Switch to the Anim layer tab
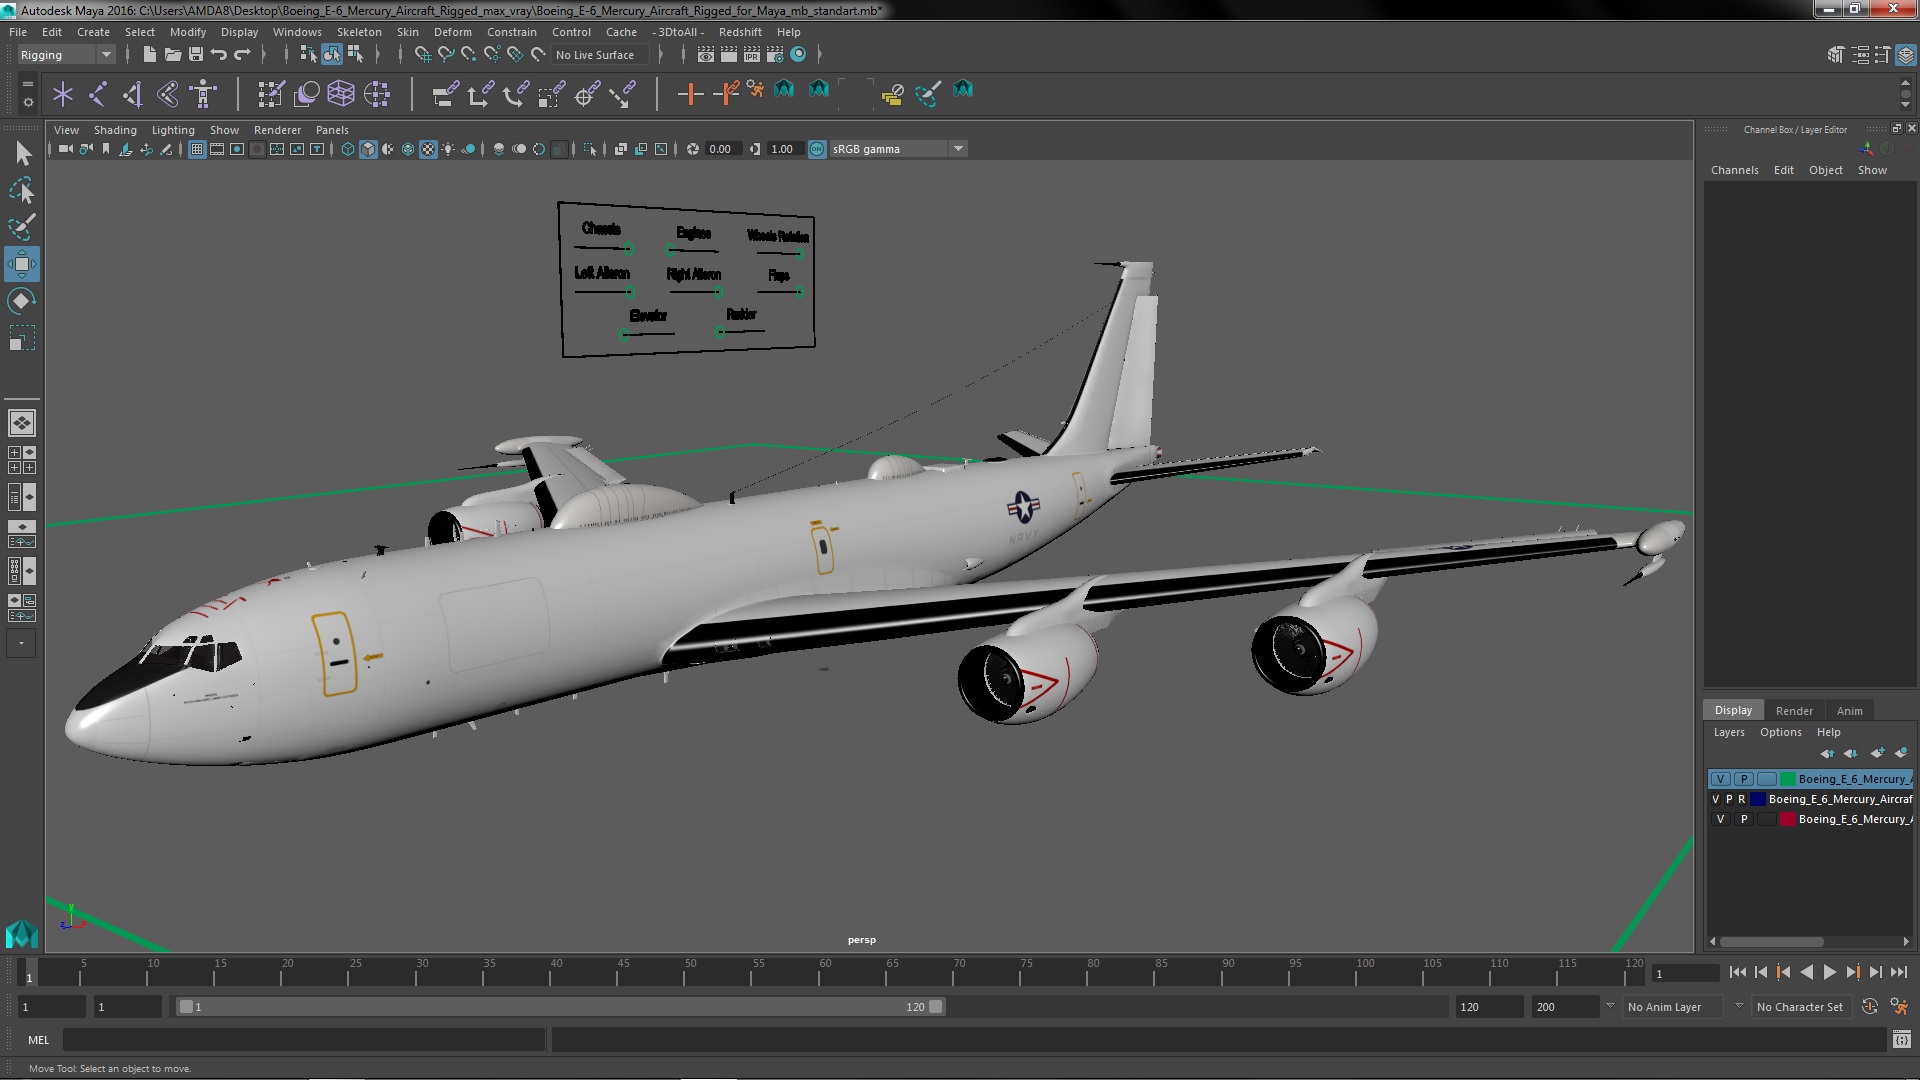Image resolution: width=1920 pixels, height=1080 pixels. click(1849, 711)
